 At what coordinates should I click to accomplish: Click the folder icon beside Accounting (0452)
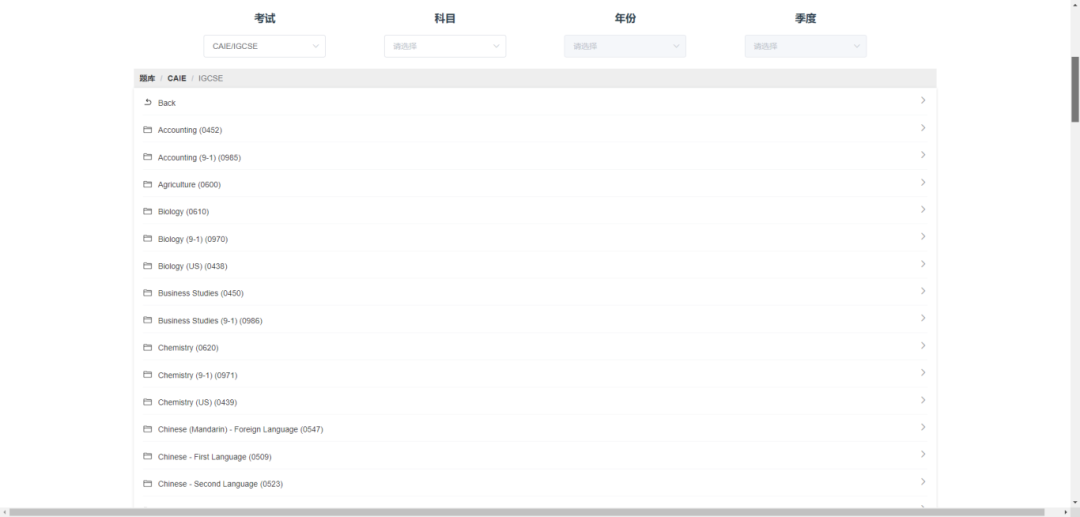tap(147, 130)
